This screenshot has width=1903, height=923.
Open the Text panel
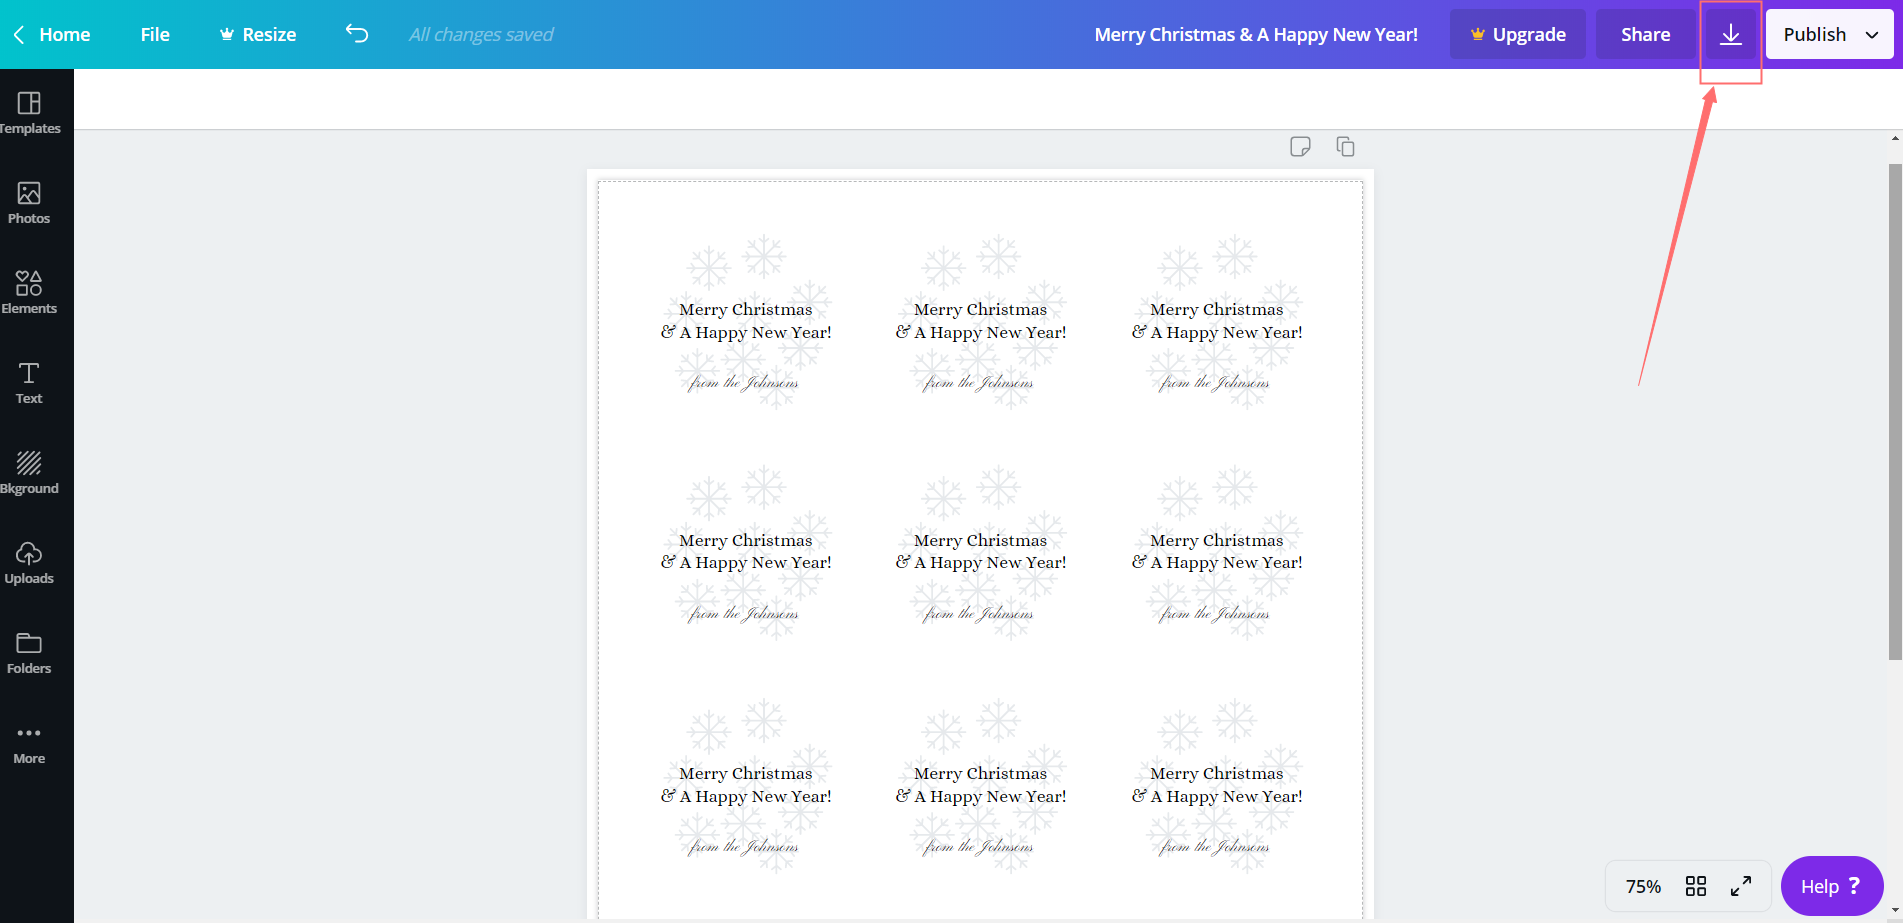(x=27, y=380)
